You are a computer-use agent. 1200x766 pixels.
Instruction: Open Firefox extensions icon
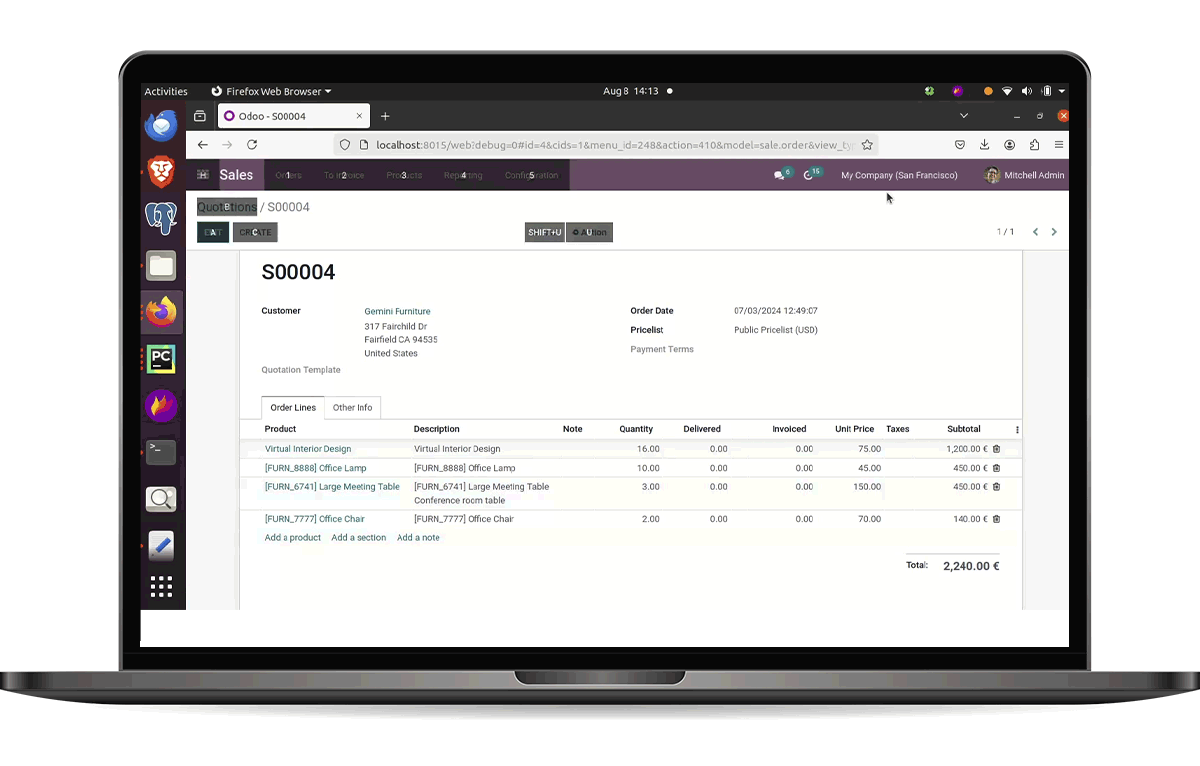coord(1035,145)
